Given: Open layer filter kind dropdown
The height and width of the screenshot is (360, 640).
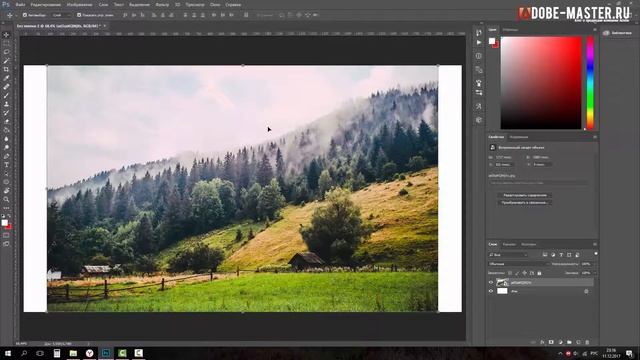Looking at the screenshot, I should pyautogui.click(x=508, y=255).
